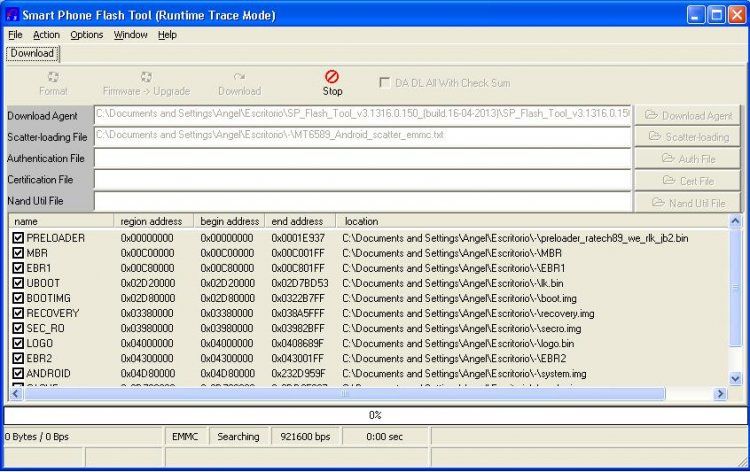Click the Searching status bar cell
Screen dimensions: 750x472
pyautogui.click(x=238, y=437)
